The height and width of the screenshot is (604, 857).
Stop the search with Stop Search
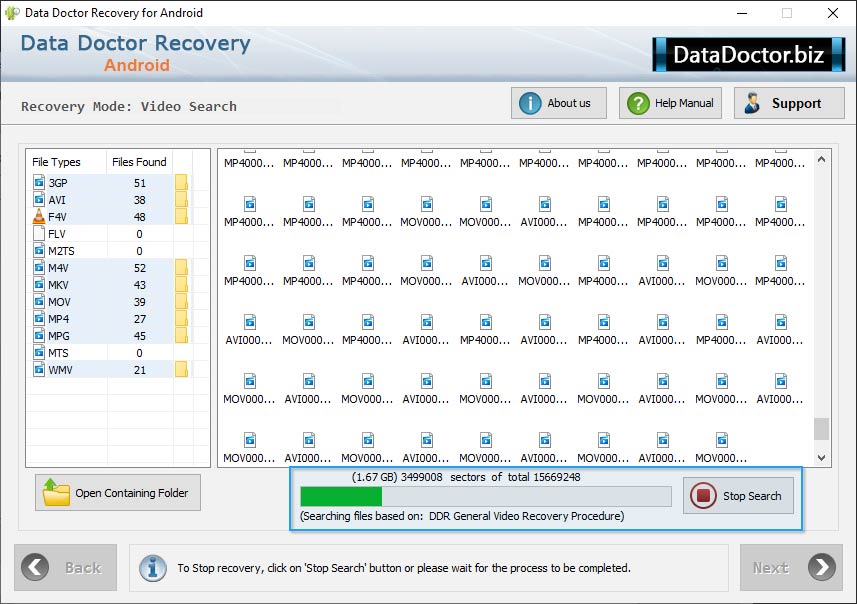738,496
